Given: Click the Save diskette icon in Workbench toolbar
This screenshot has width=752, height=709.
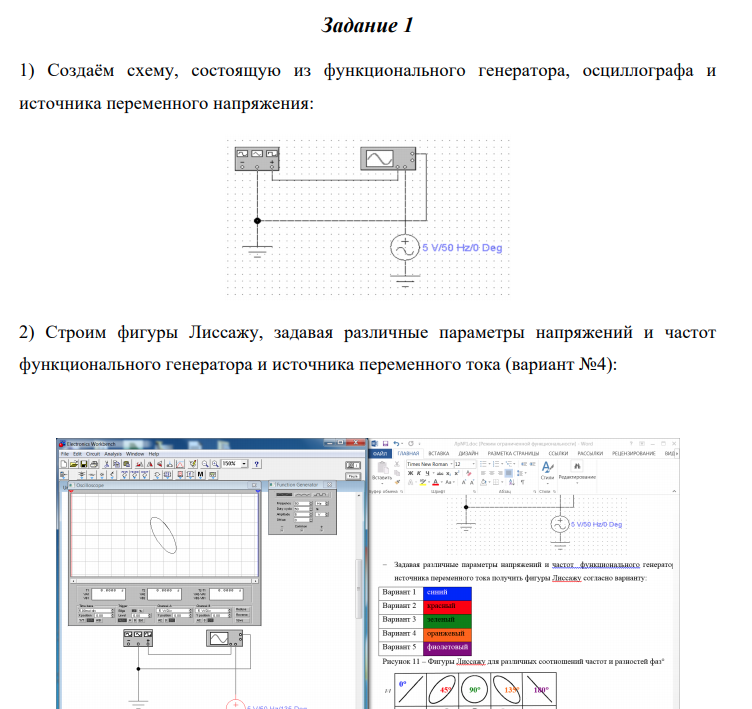Looking at the screenshot, I should click(x=83, y=464).
